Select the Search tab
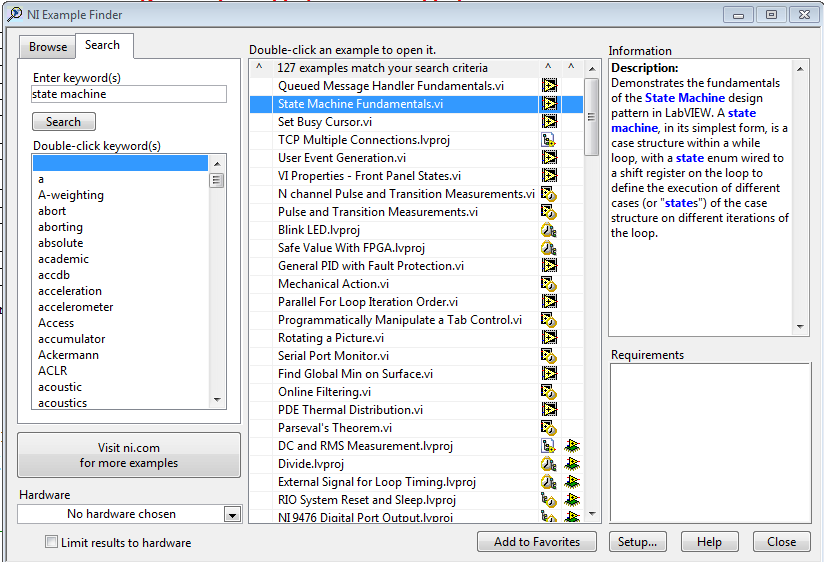This screenshot has width=824, height=562. coord(102,45)
